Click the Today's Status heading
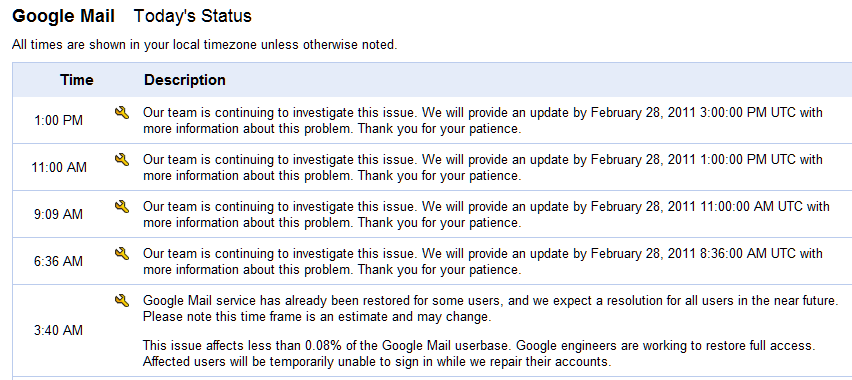 (x=192, y=16)
